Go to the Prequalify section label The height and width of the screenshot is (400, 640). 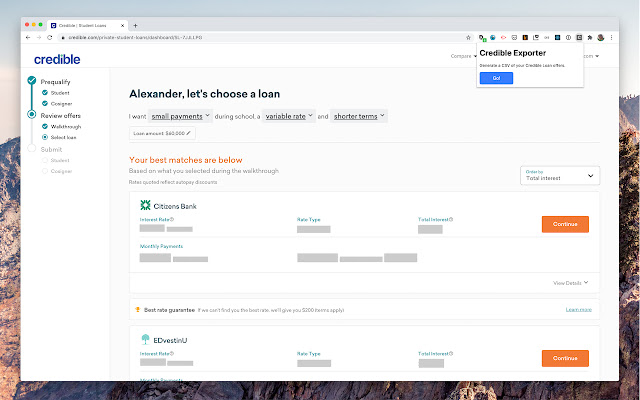tap(56, 82)
